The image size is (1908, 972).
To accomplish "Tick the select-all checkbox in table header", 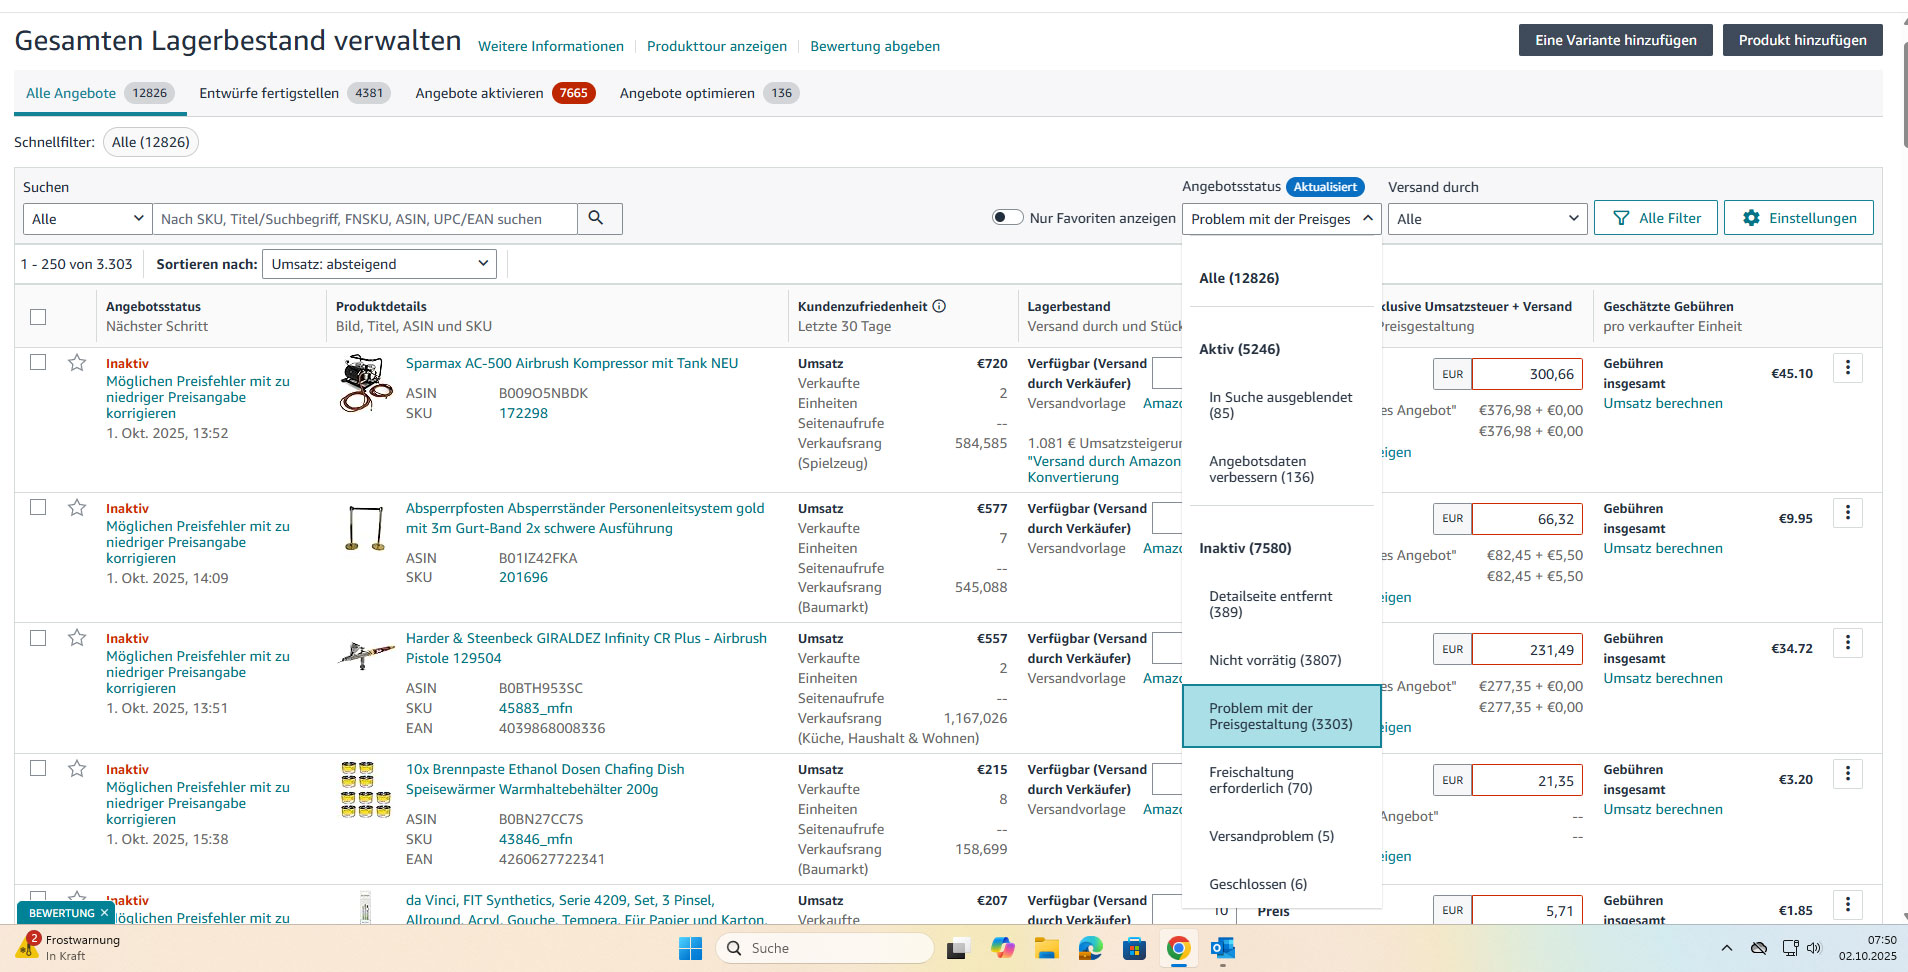I will pos(38,317).
